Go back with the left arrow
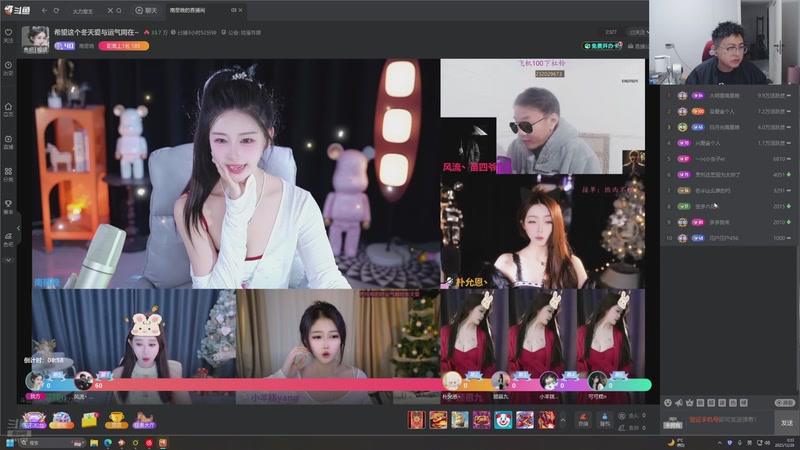800x450 pixels. (x=44, y=10)
